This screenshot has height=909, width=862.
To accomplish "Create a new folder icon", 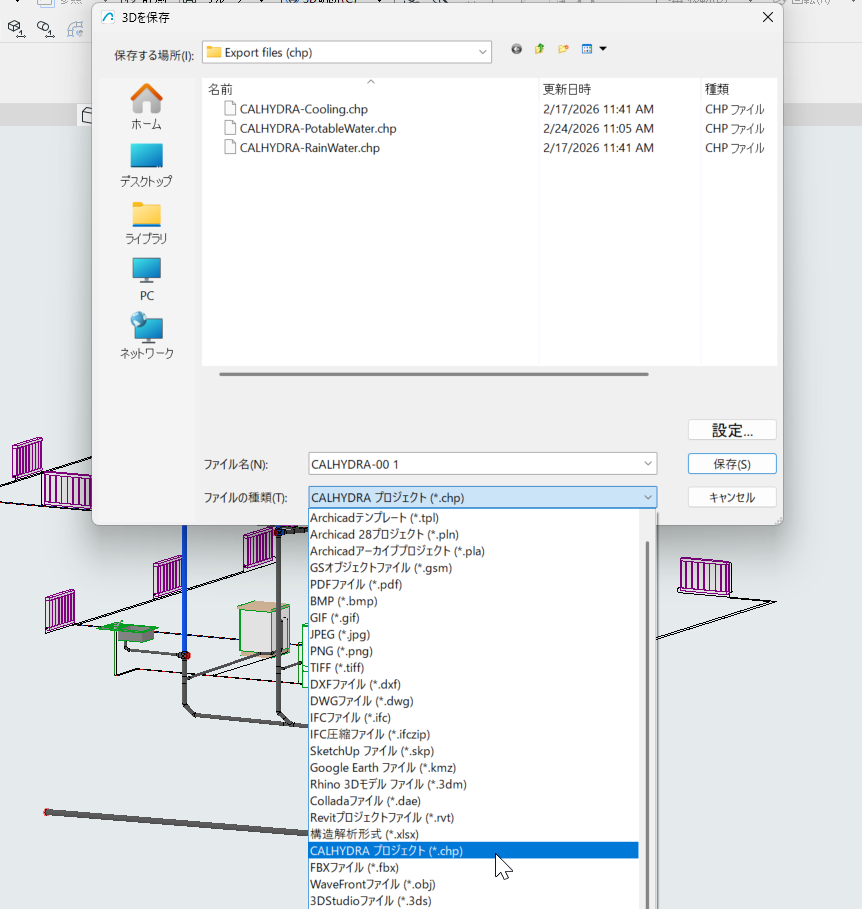I will (563, 49).
